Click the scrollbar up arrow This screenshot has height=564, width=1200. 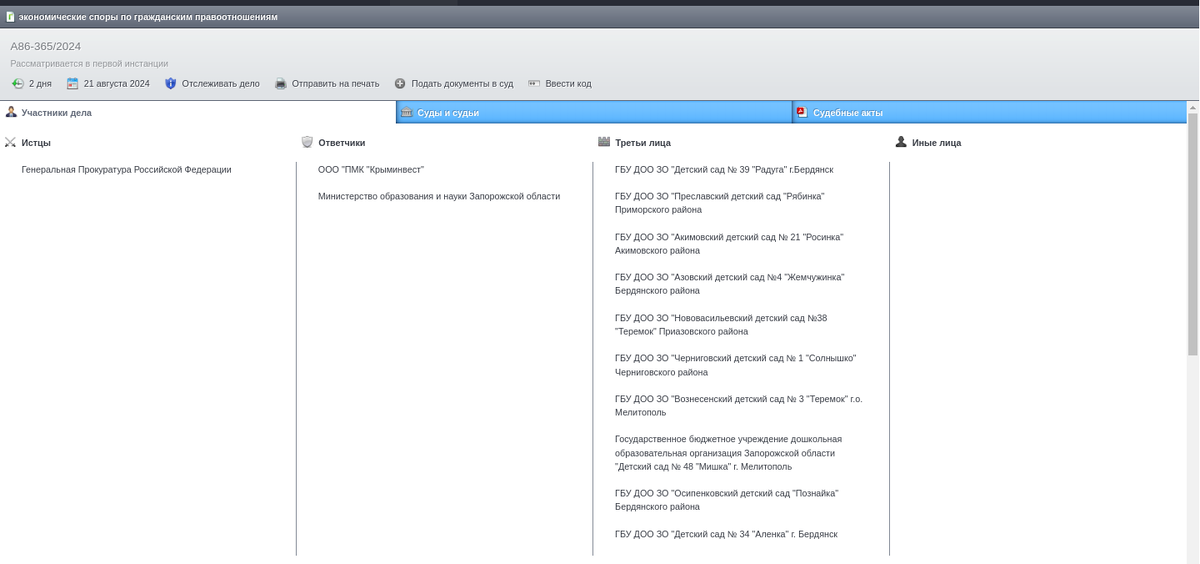(1193, 106)
